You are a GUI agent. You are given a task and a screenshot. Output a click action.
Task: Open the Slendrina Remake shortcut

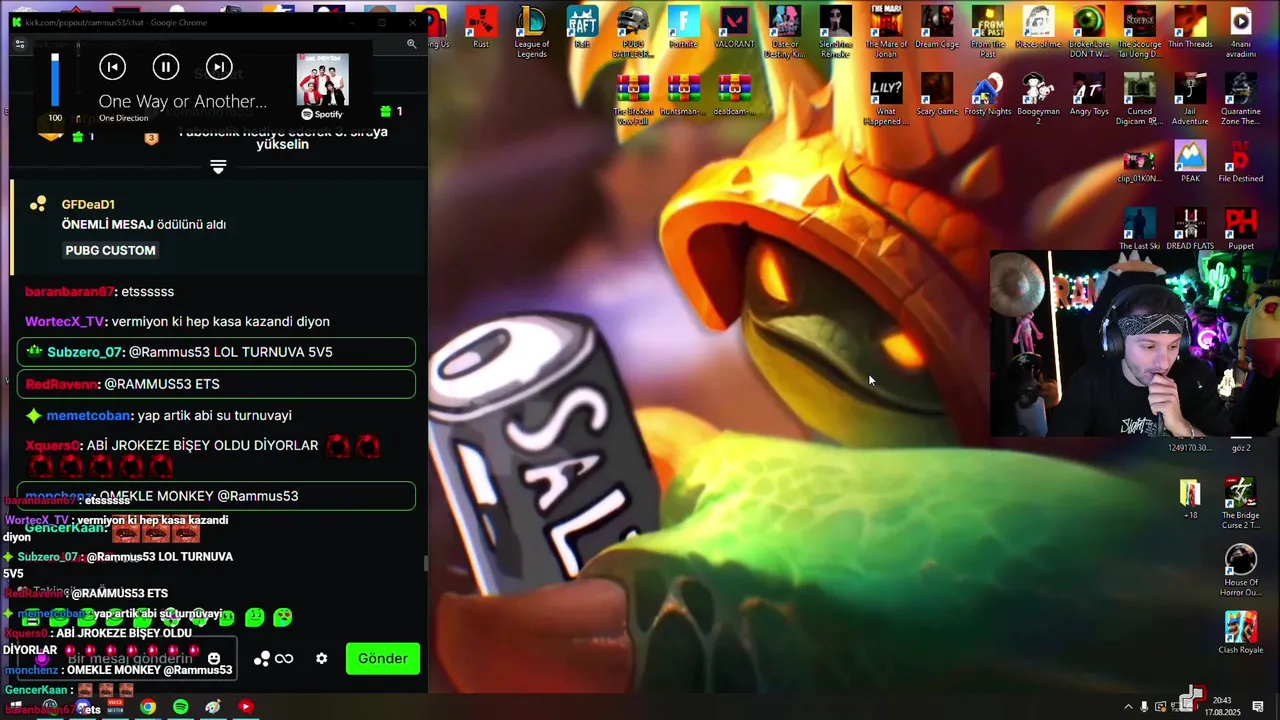[835, 31]
